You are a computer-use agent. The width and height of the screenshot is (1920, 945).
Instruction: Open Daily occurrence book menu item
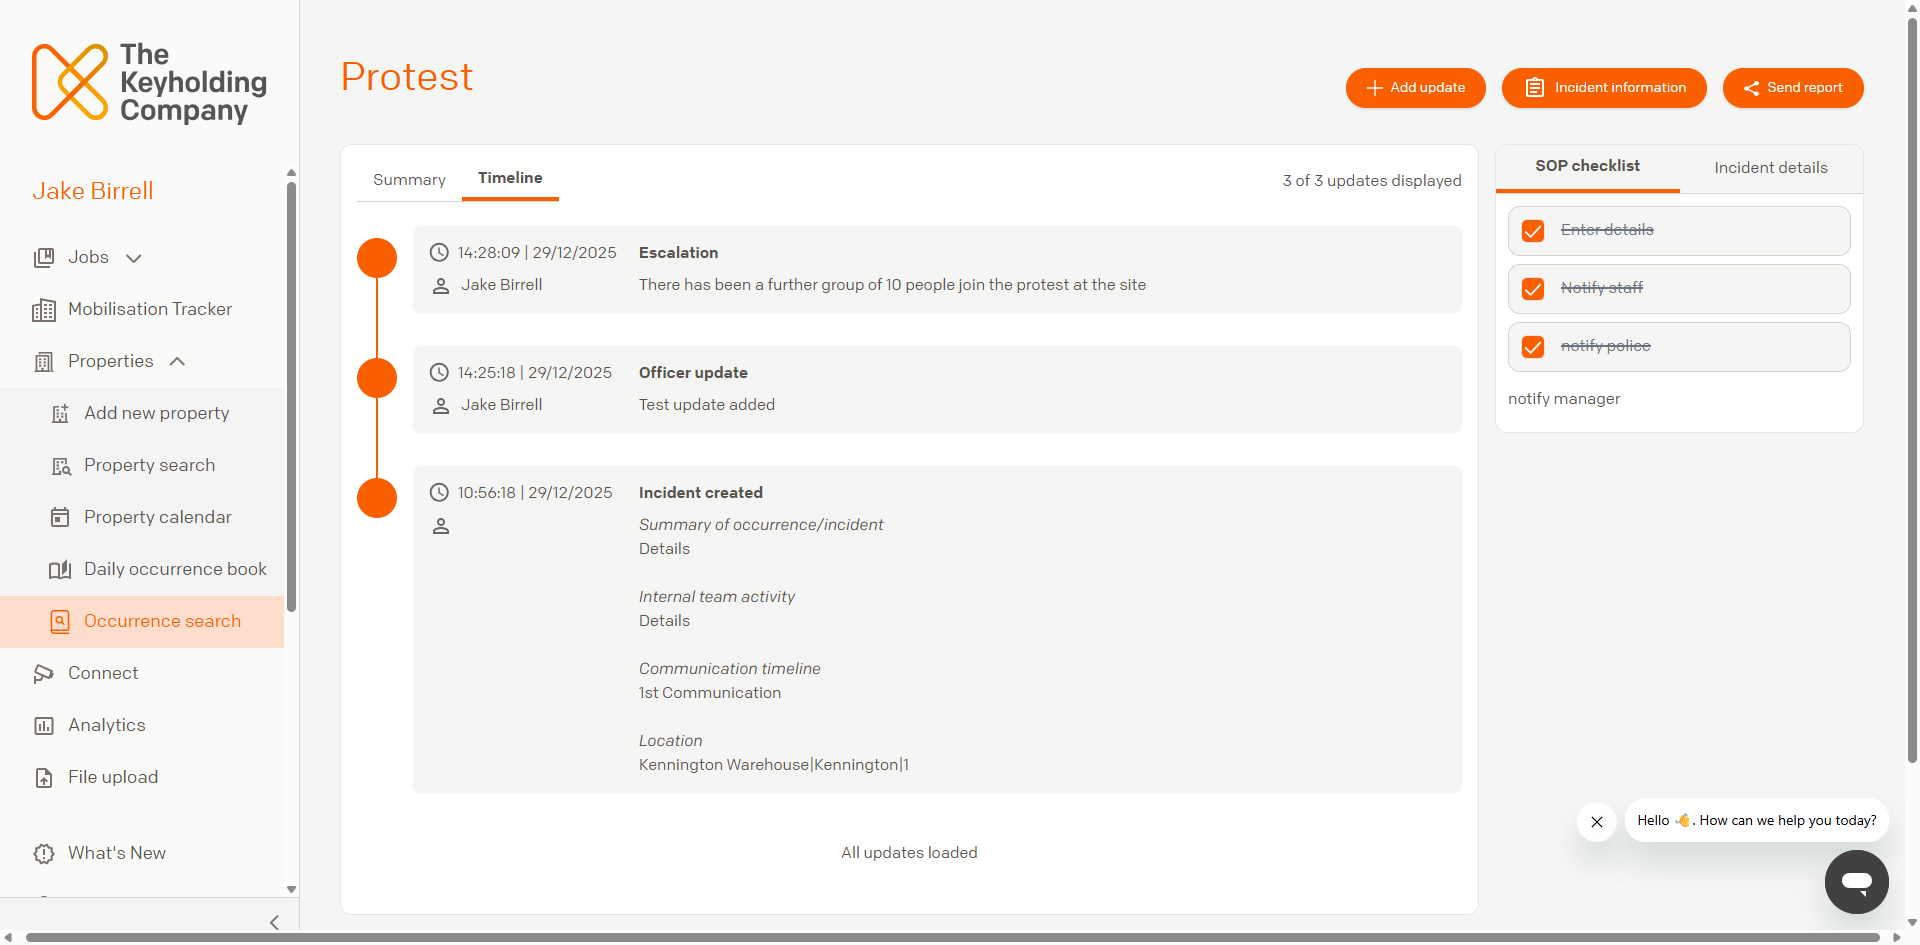point(142,570)
